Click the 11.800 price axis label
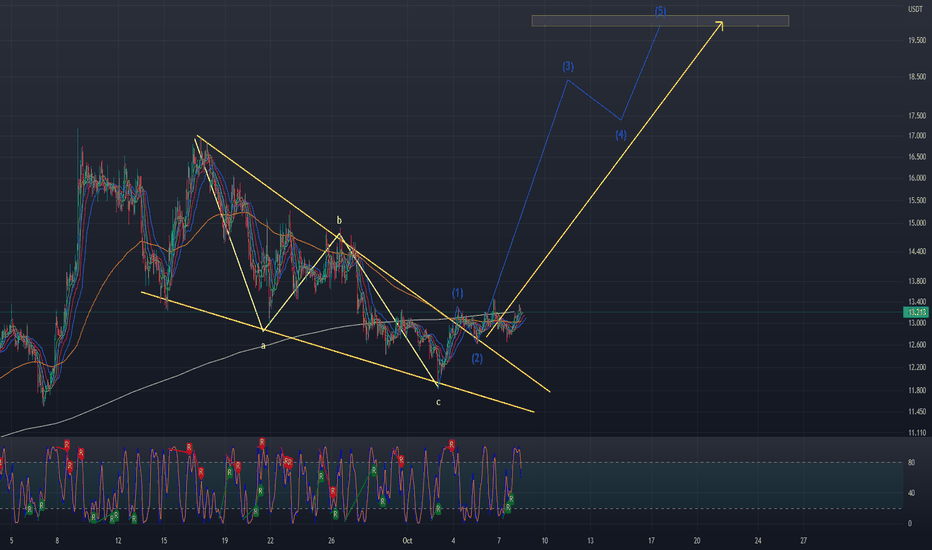The width and height of the screenshot is (932, 550). point(917,391)
